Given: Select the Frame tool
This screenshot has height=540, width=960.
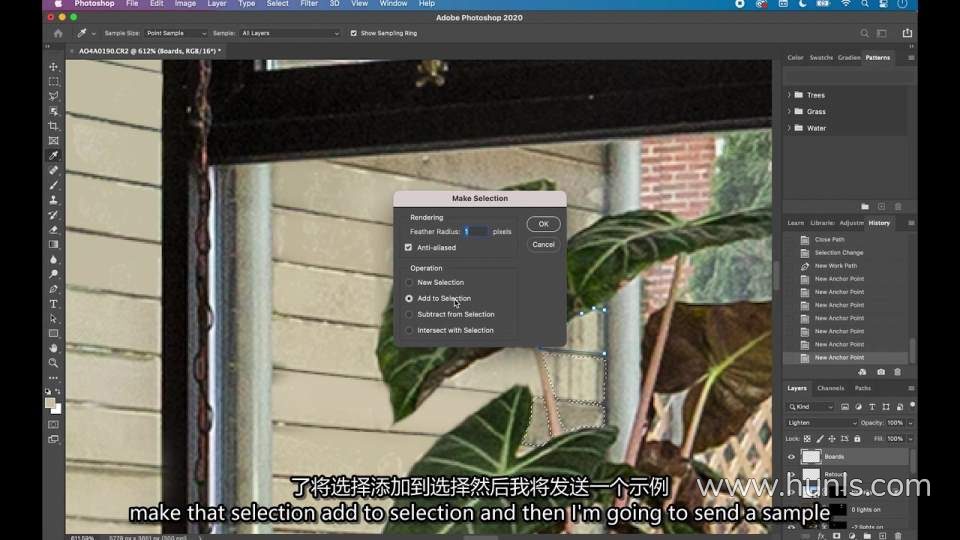Looking at the screenshot, I should pyautogui.click(x=54, y=141).
